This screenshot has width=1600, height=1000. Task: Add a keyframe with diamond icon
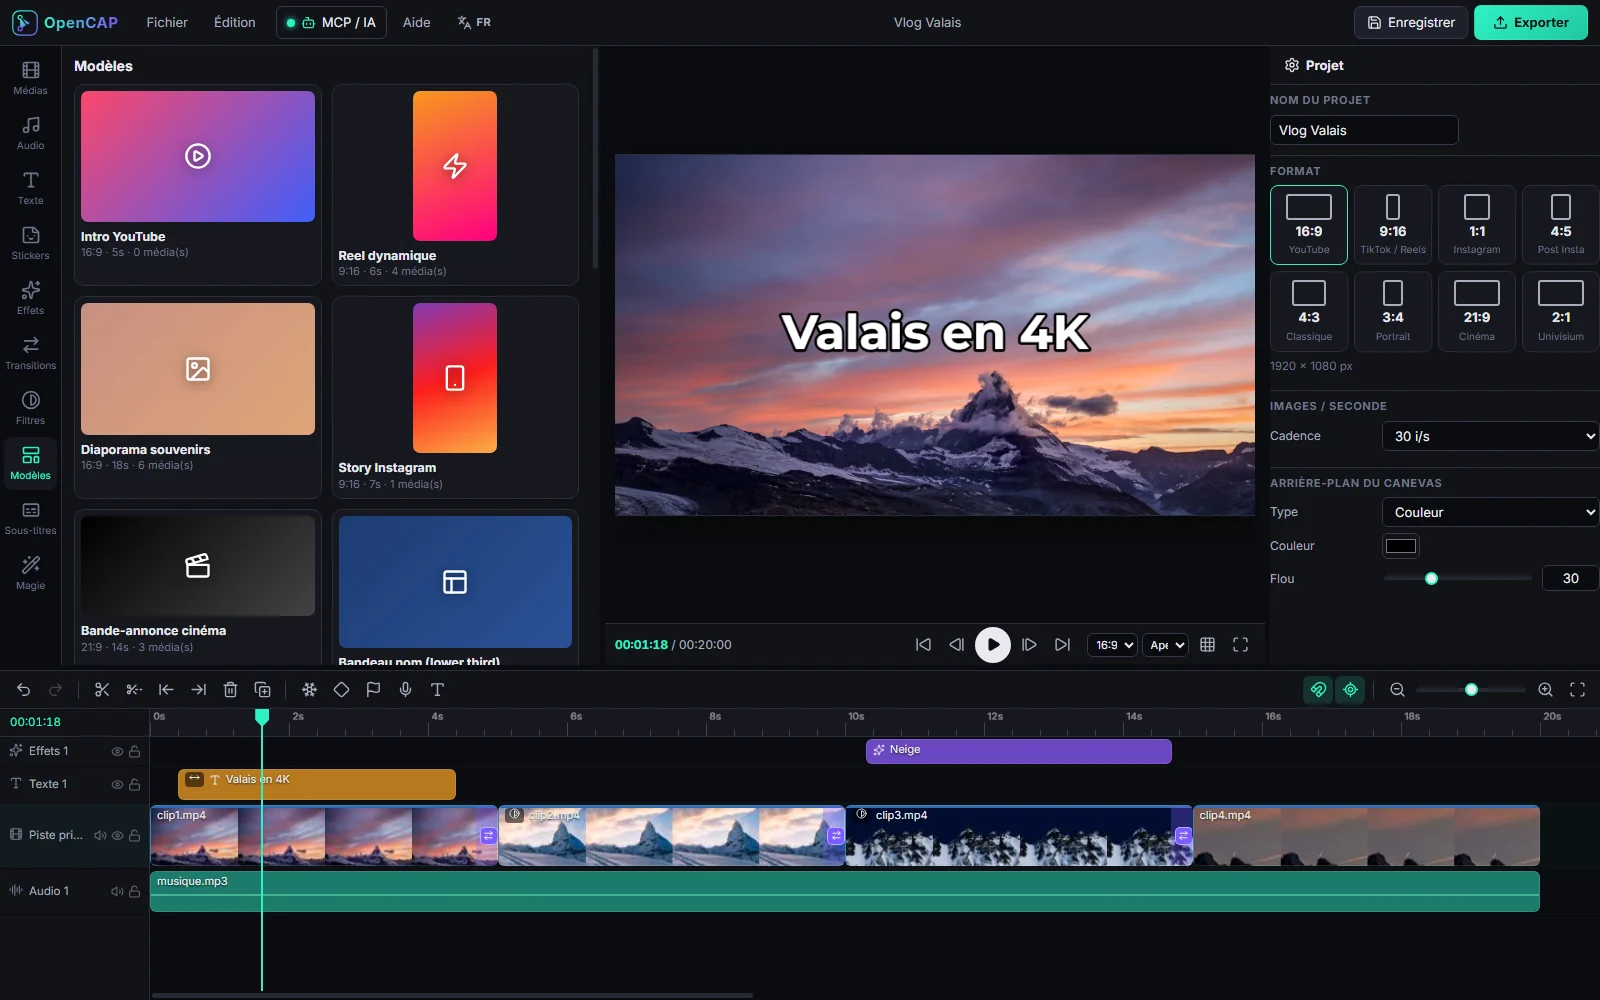tap(341, 689)
